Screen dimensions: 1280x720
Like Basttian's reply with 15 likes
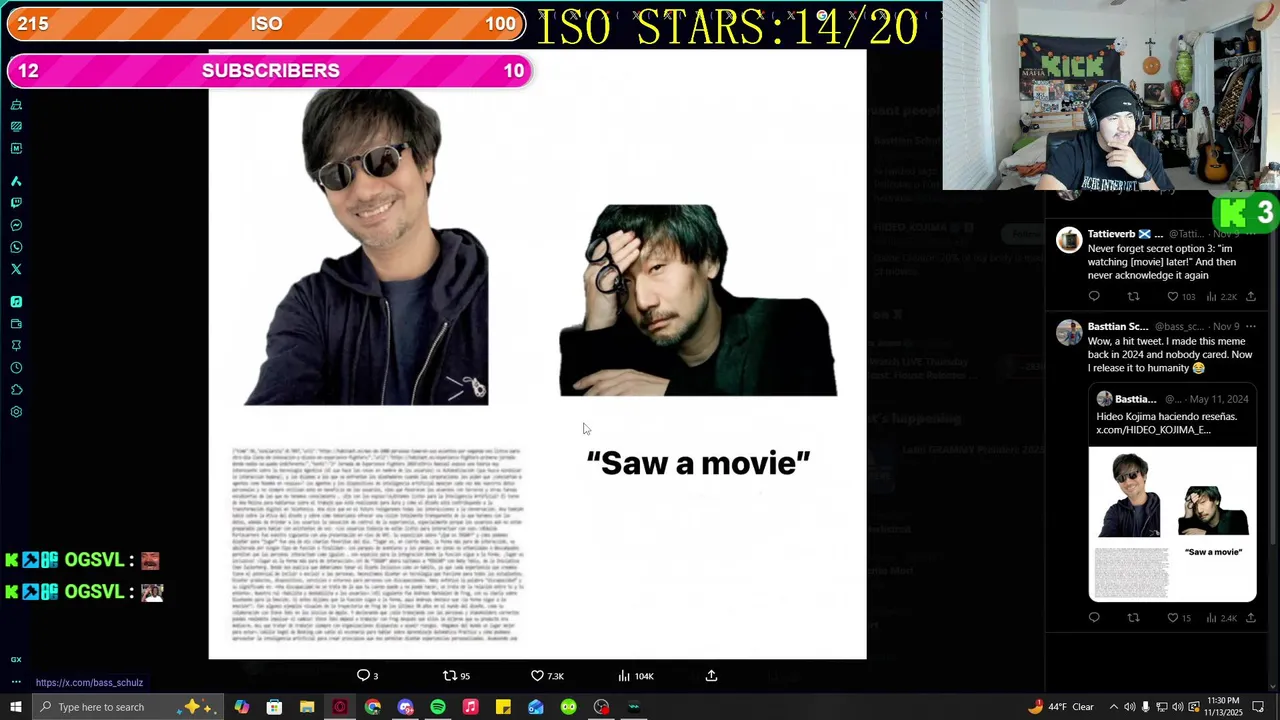point(1179,618)
